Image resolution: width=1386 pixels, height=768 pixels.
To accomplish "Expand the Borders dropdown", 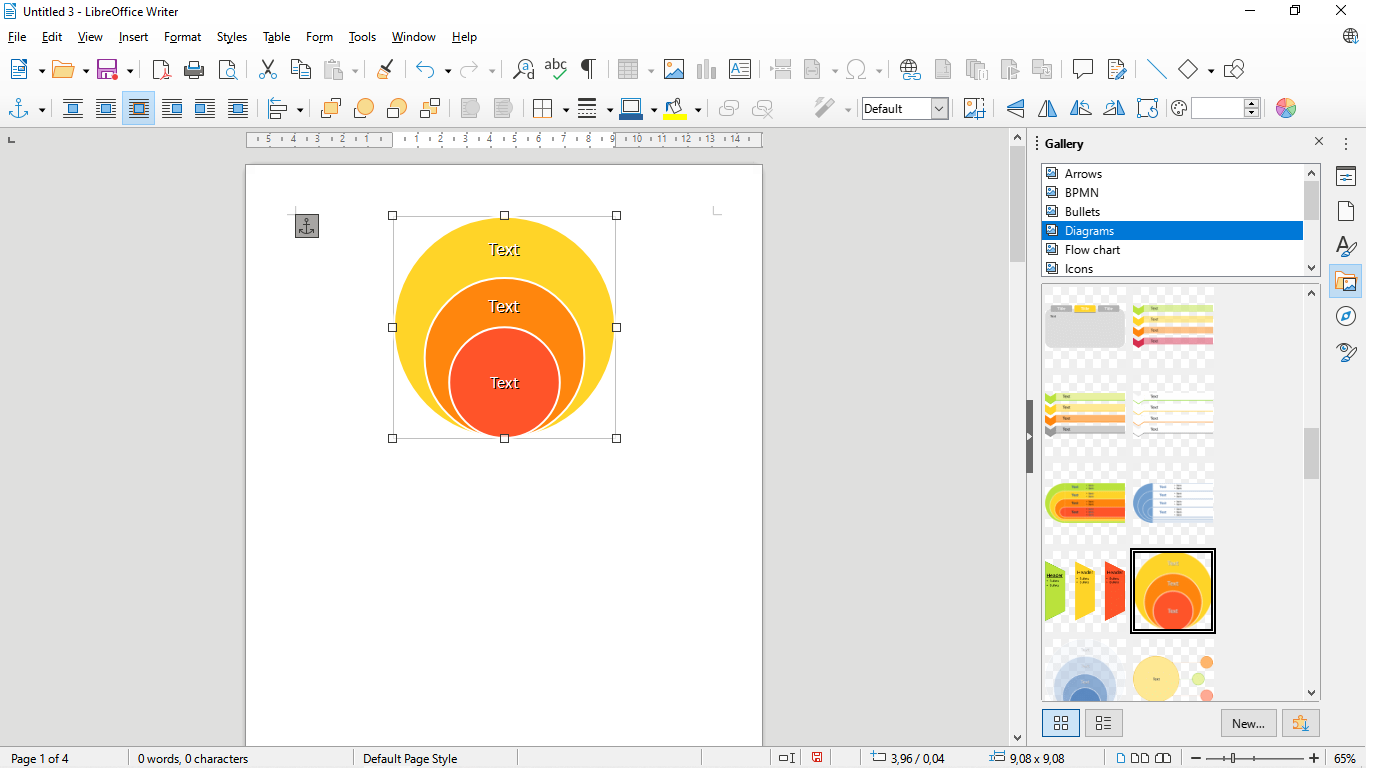I will coord(566,109).
